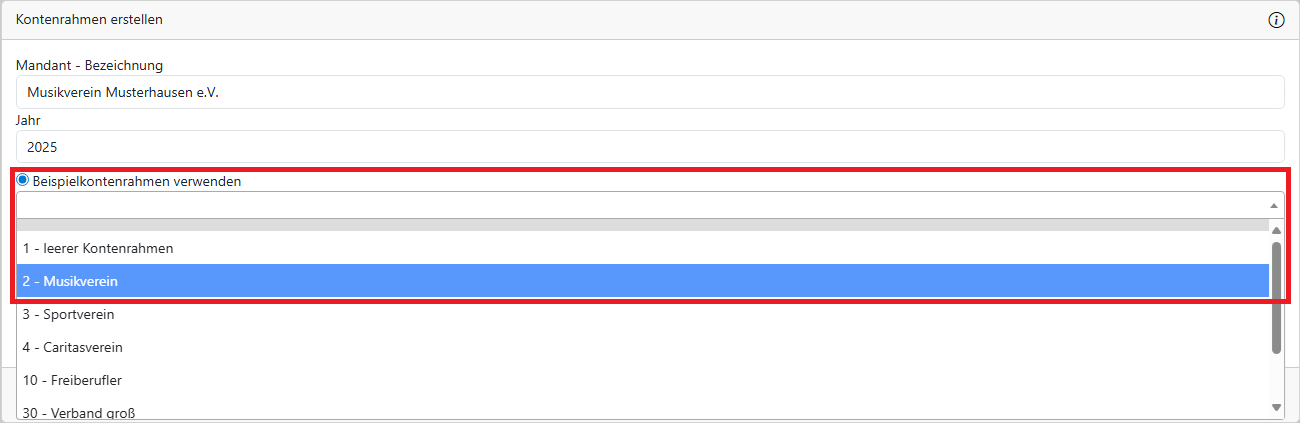Choose '3 - Sportverein' option
This screenshot has height=423, width=1300.
(69, 314)
